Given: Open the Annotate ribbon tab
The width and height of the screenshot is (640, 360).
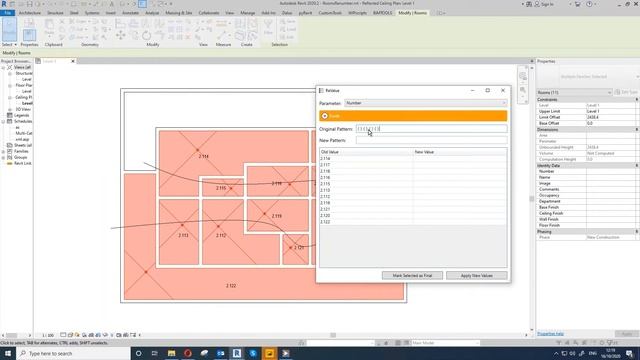Looking at the screenshot, I should click(131, 13).
